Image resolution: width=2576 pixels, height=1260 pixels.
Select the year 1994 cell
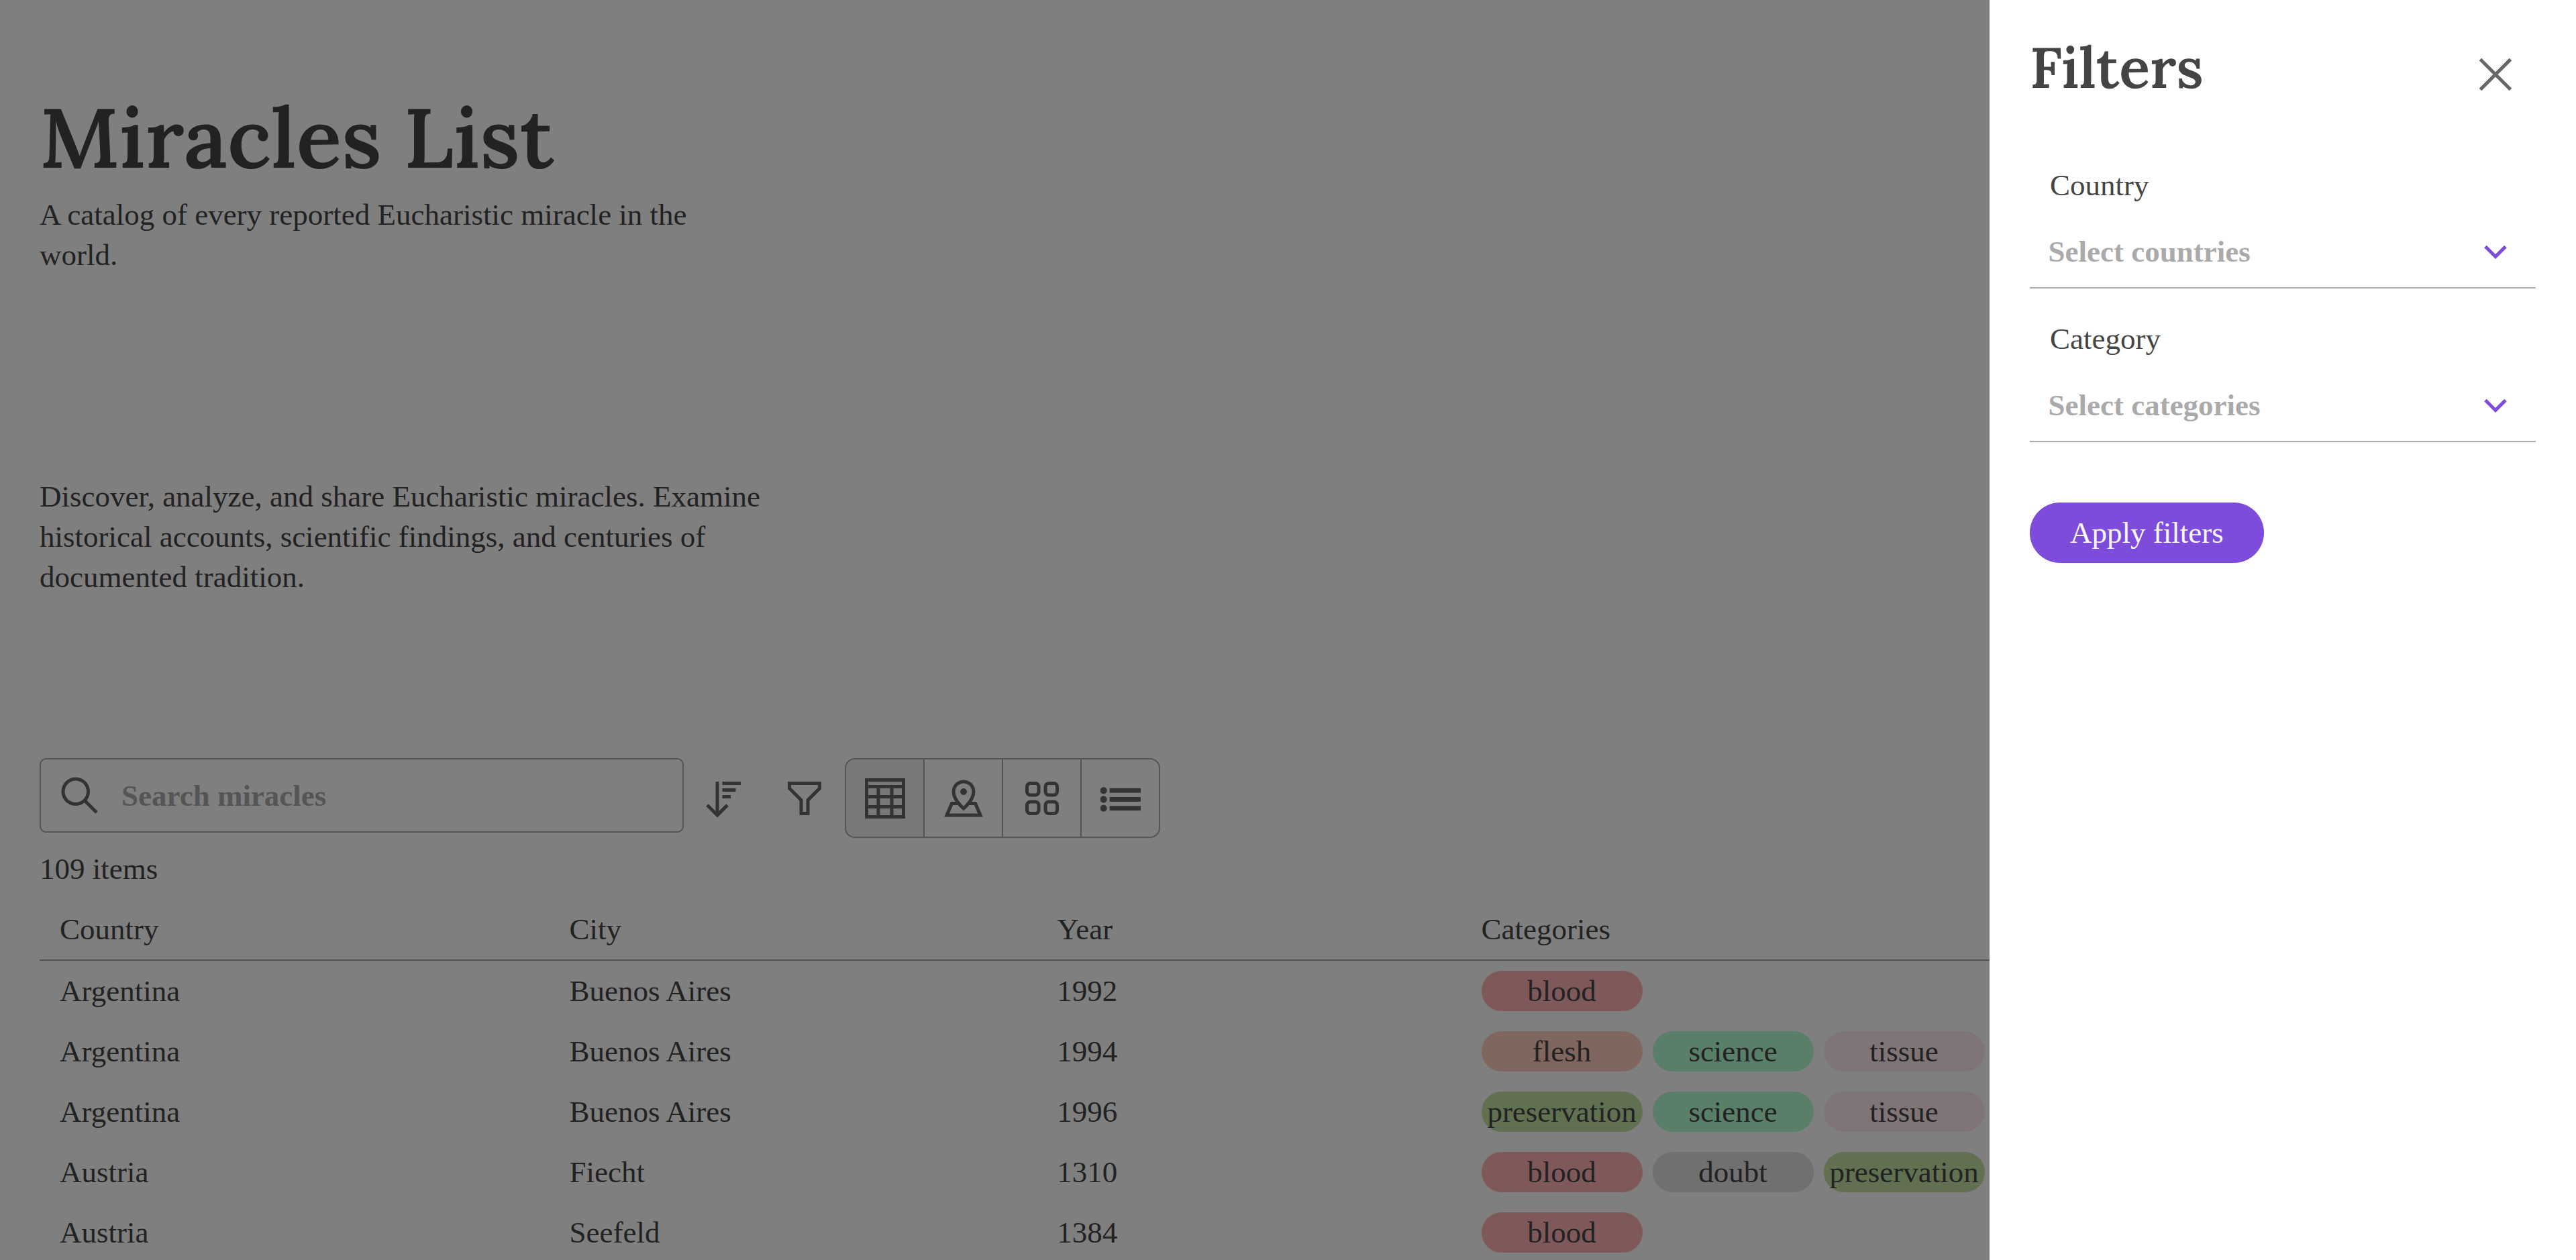pyautogui.click(x=1086, y=1051)
